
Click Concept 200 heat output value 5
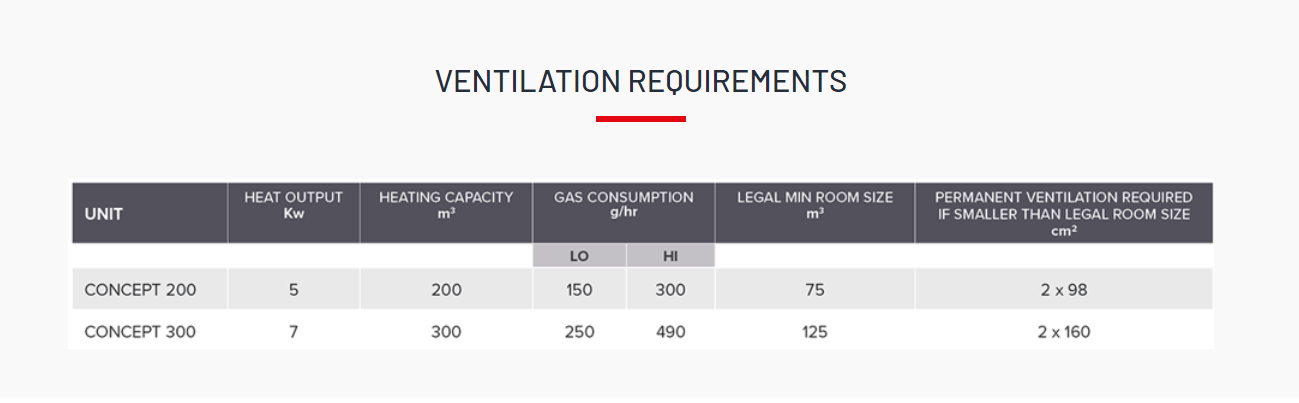click(293, 290)
